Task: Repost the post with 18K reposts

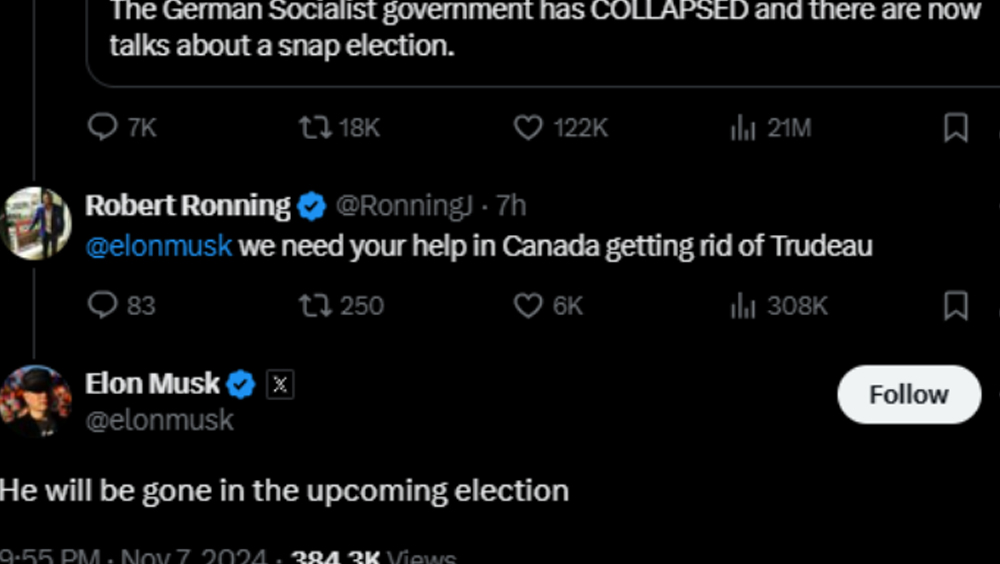Action: pos(315,128)
